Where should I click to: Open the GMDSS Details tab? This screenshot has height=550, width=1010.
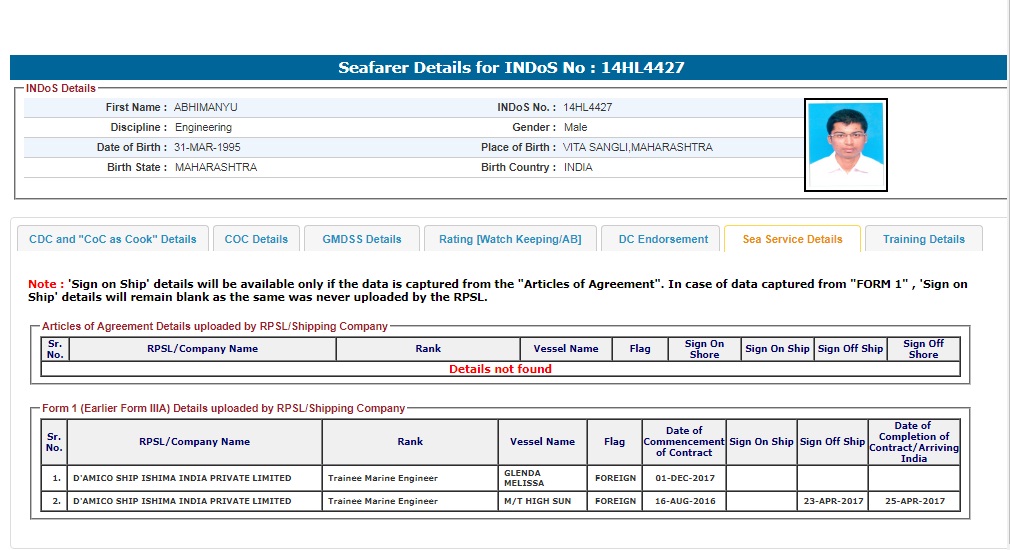tap(361, 239)
